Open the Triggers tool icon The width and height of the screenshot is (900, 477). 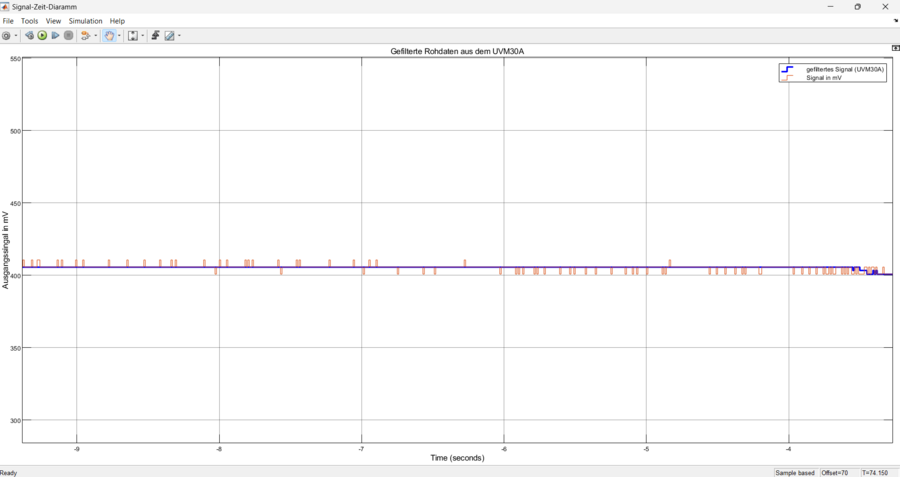point(155,36)
